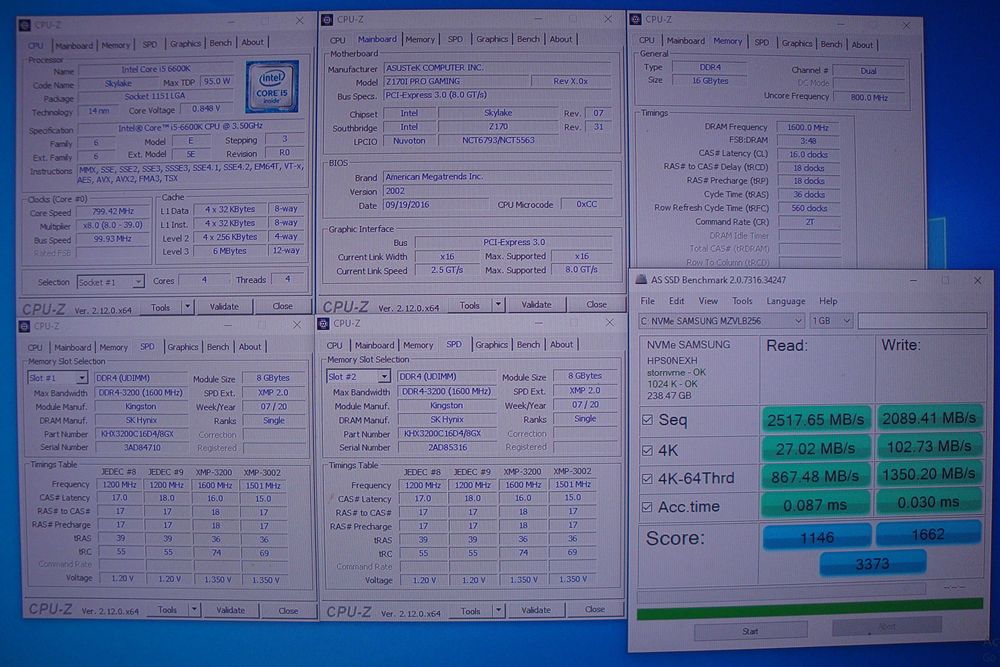This screenshot has width=1000, height=667.
Task: Click the write score 1662
Action: pos(928,534)
